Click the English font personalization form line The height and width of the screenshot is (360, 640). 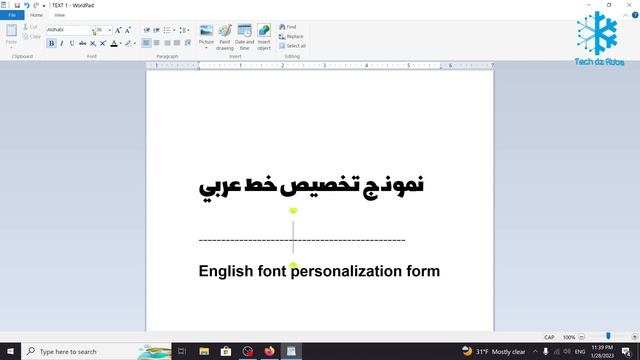pos(319,271)
